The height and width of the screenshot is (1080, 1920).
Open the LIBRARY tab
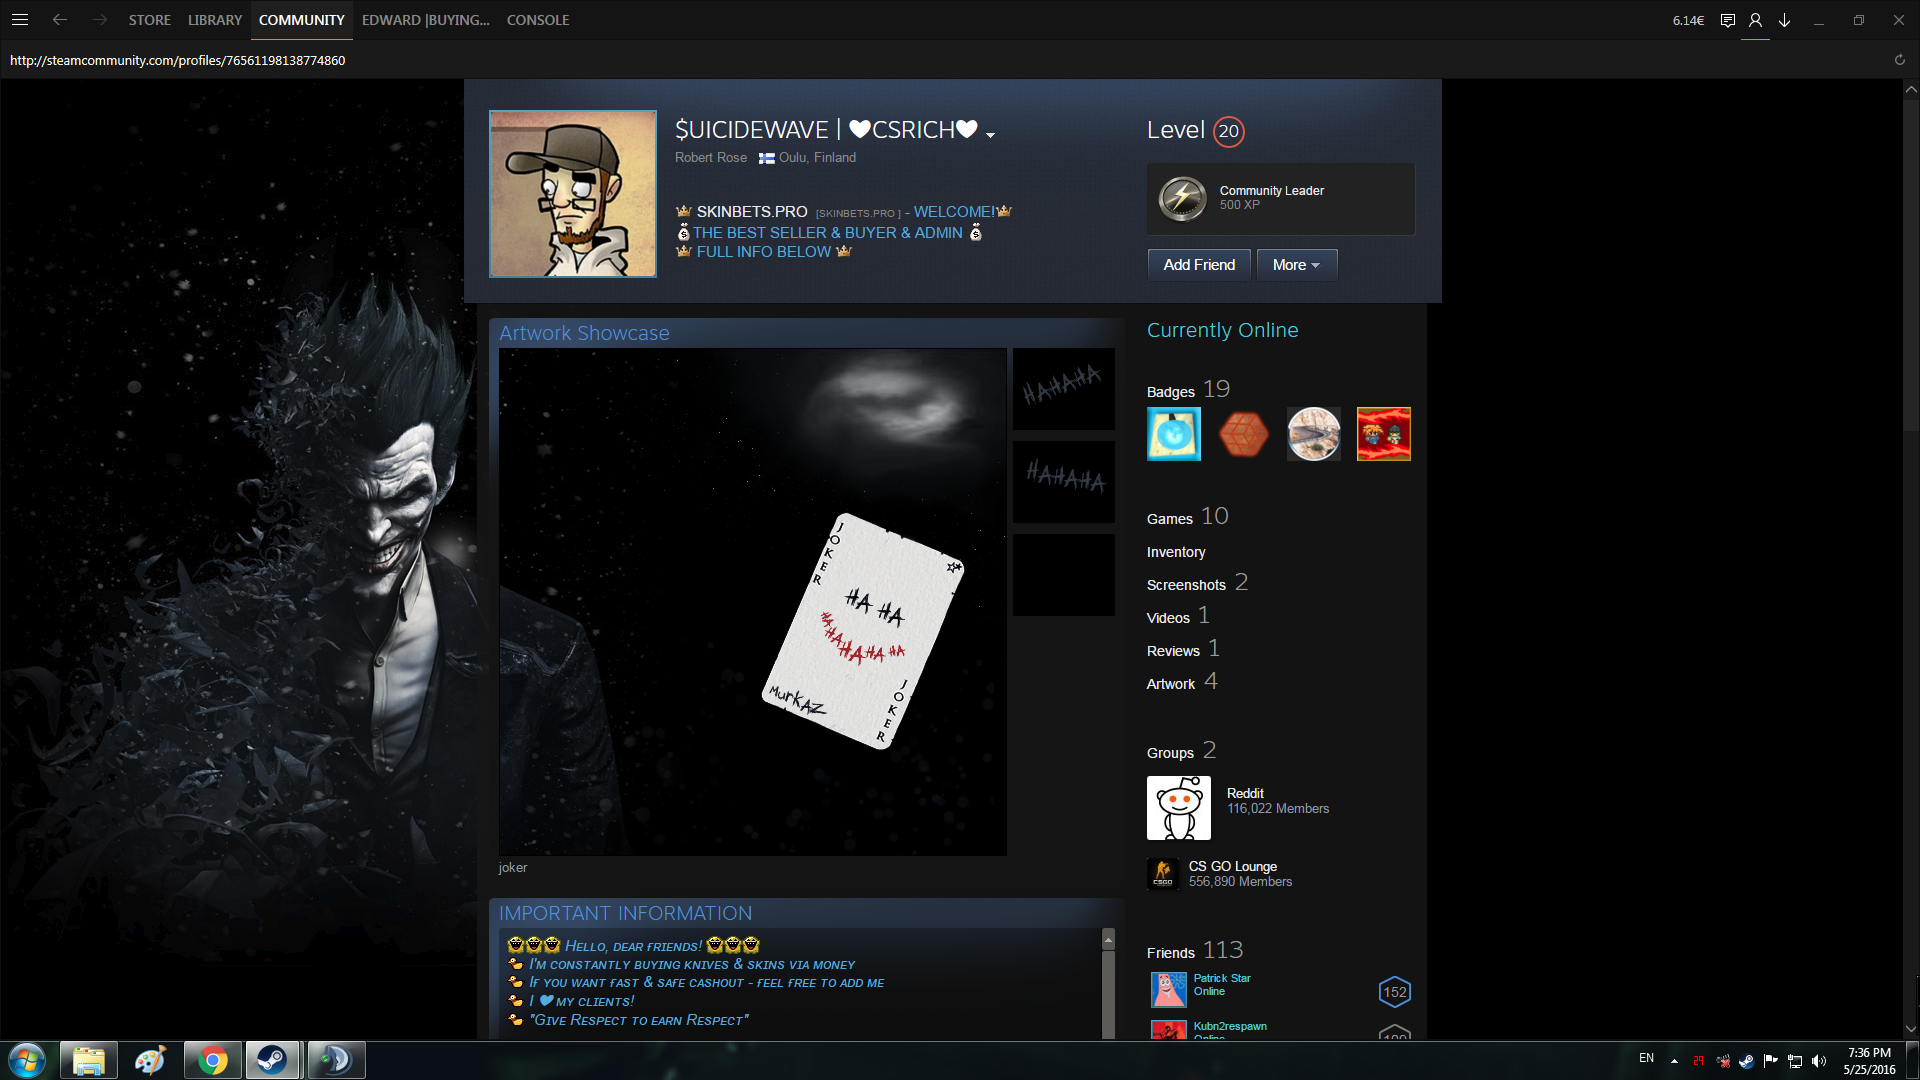coord(214,20)
